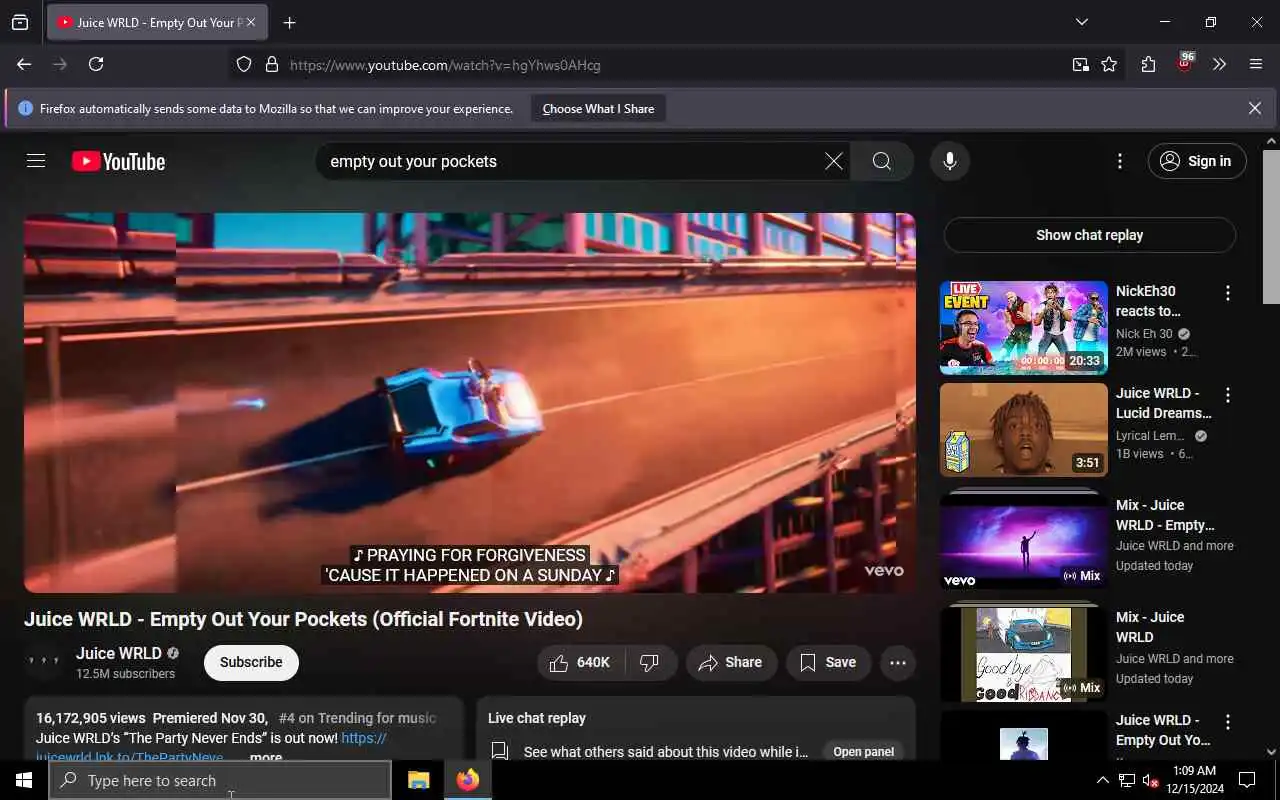Submit search using the magnifying glass button
Screen dimensions: 1280x800
pos(881,161)
